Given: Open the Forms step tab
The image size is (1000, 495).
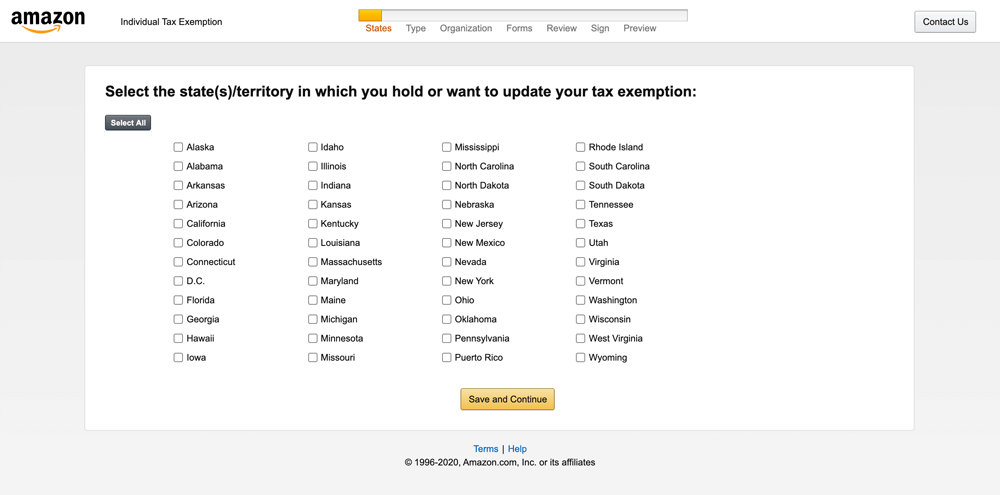Looking at the screenshot, I should tap(519, 28).
